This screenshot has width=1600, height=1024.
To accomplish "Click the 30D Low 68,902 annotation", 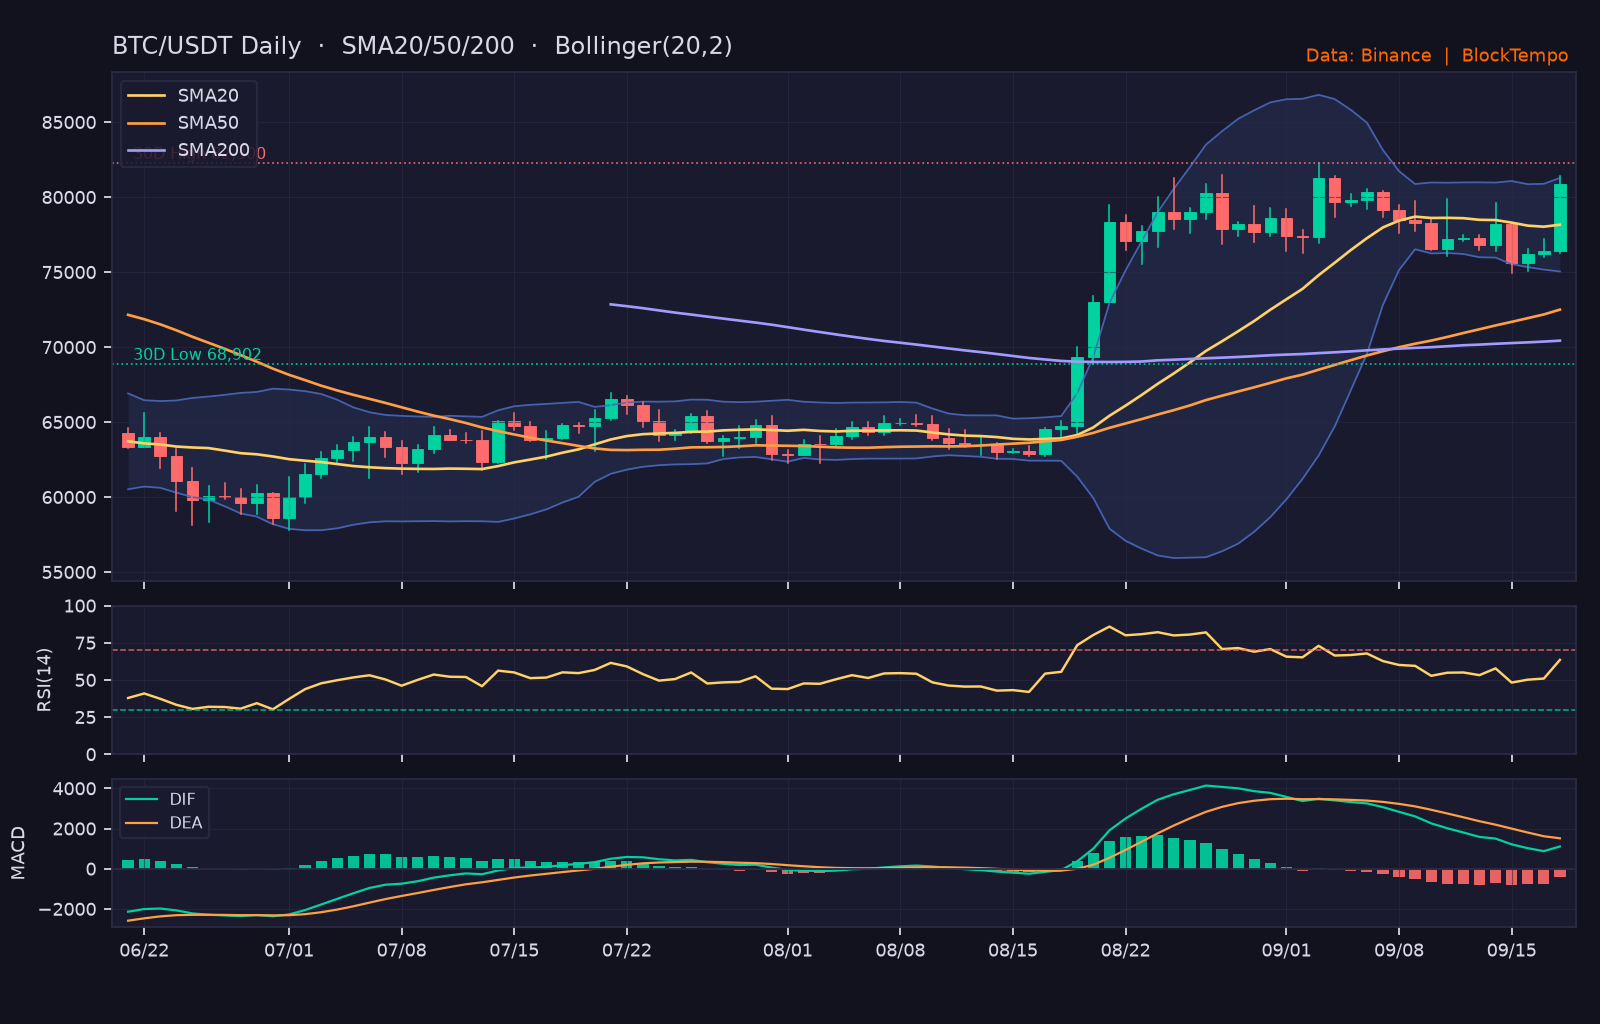I will (x=197, y=354).
